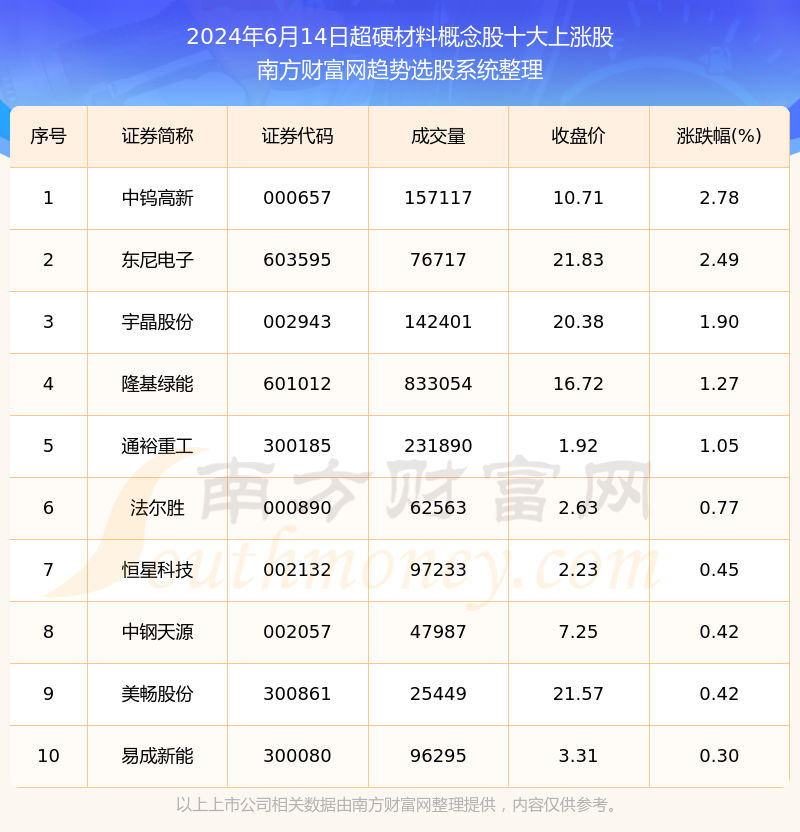Click stock code 002943
The image size is (800, 832).
[297, 322]
